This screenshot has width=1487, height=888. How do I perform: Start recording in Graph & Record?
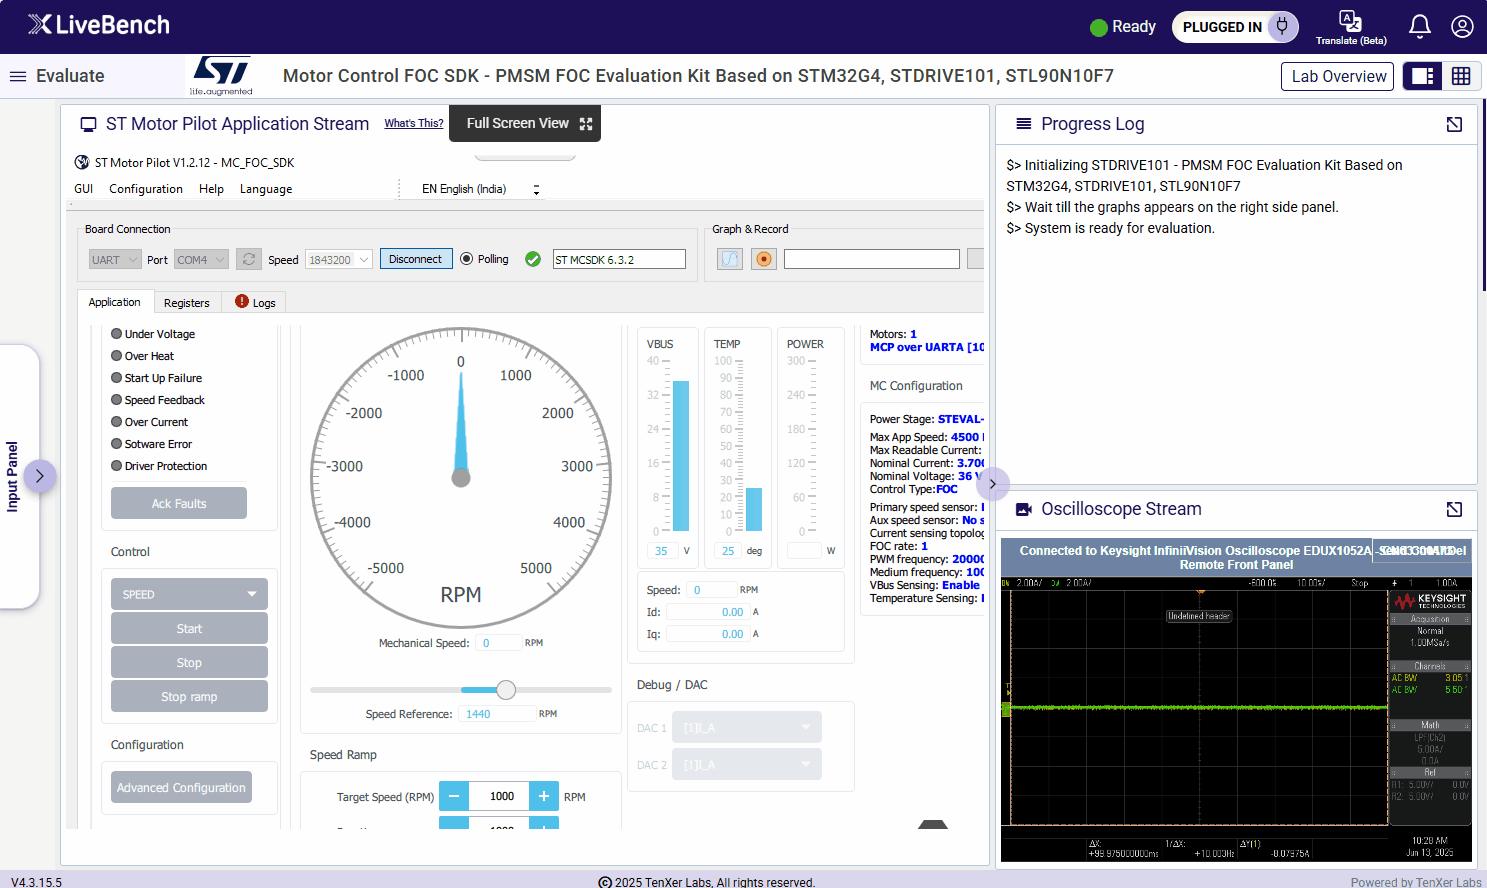(x=764, y=259)
